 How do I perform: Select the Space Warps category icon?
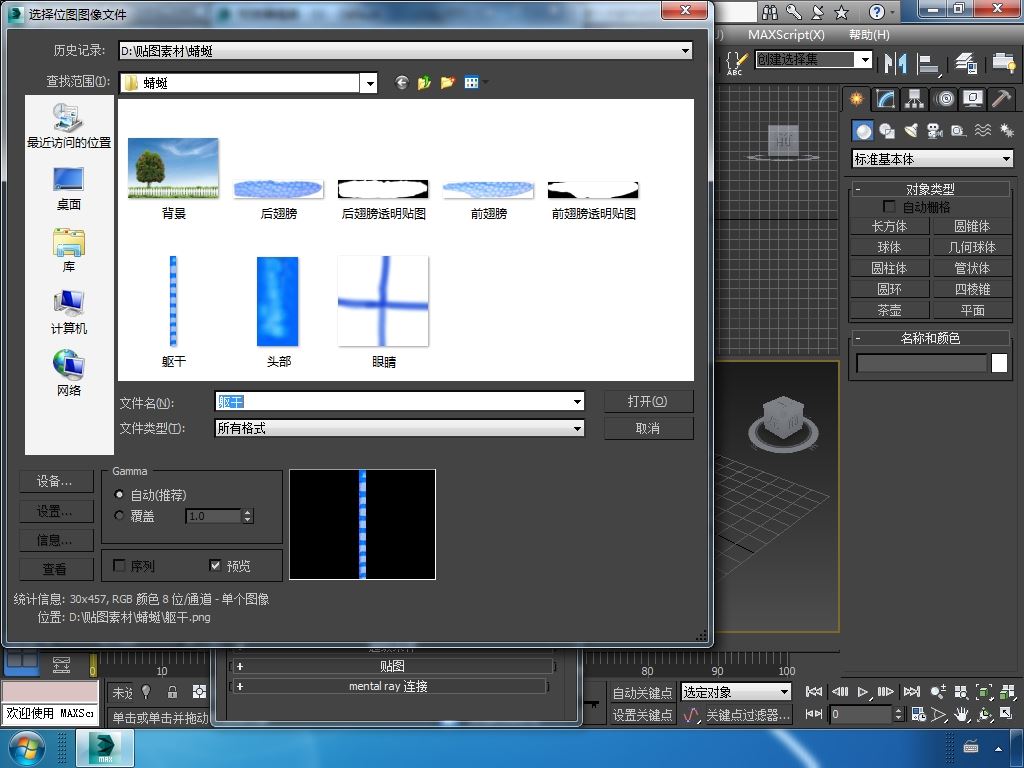(x=982, y=132)
